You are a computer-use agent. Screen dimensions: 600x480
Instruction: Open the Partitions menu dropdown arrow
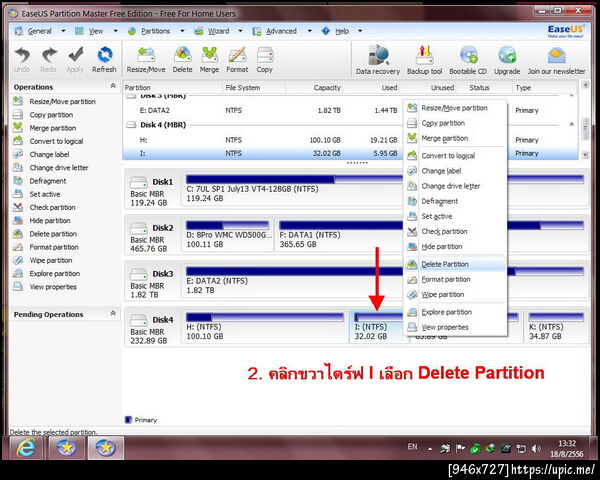point(182,31)
